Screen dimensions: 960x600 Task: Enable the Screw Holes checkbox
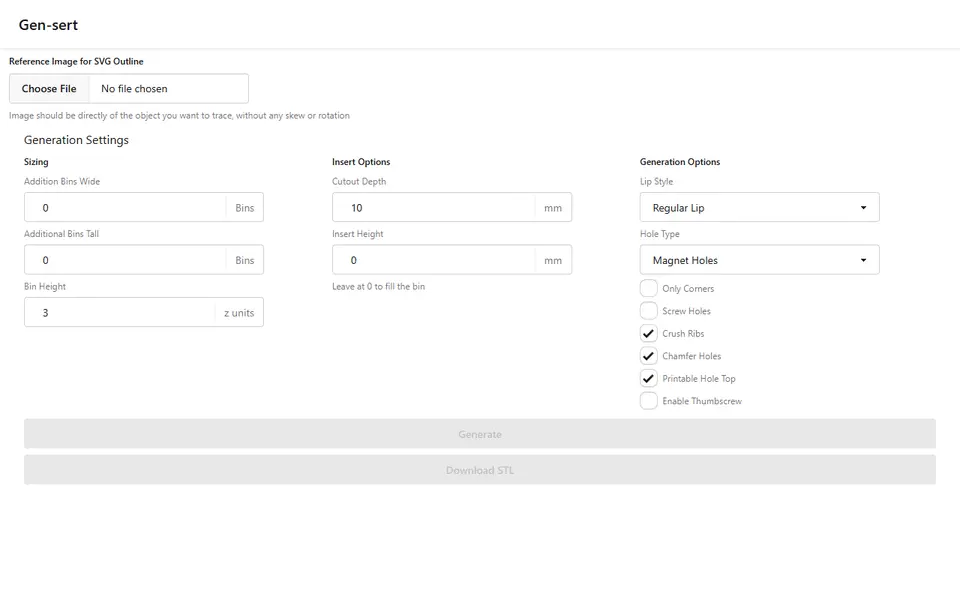648,311
